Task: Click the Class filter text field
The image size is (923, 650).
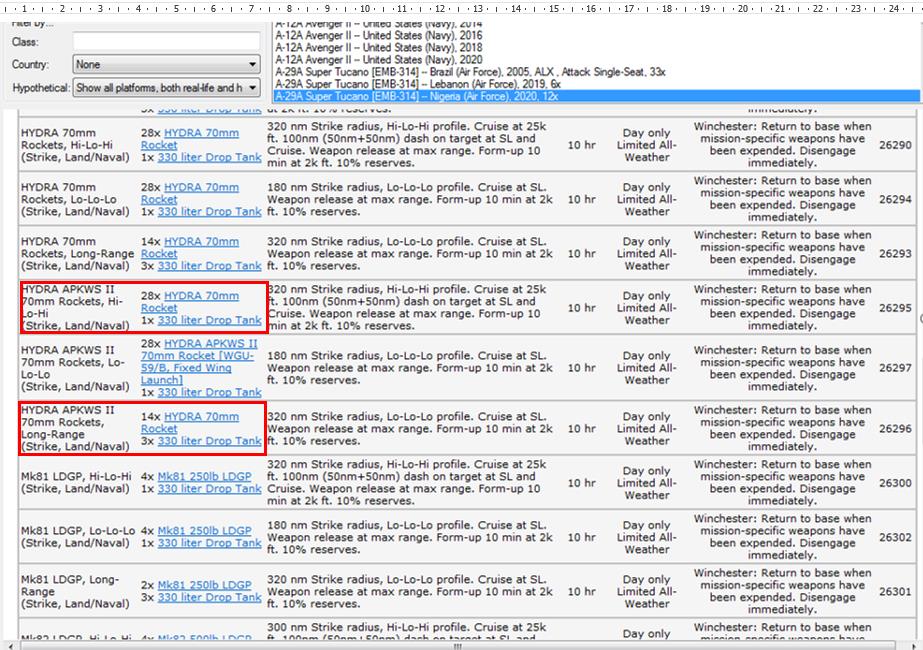Action: (166, 42)
